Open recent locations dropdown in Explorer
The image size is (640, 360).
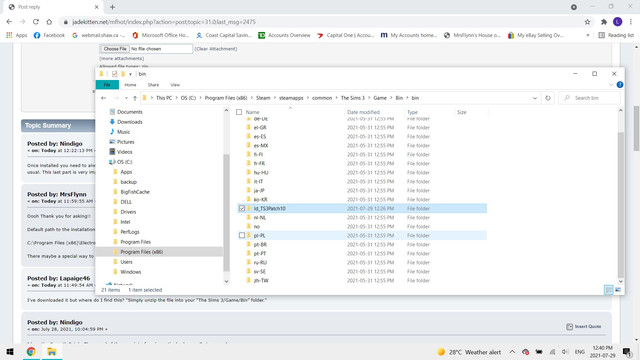point(126,98)
